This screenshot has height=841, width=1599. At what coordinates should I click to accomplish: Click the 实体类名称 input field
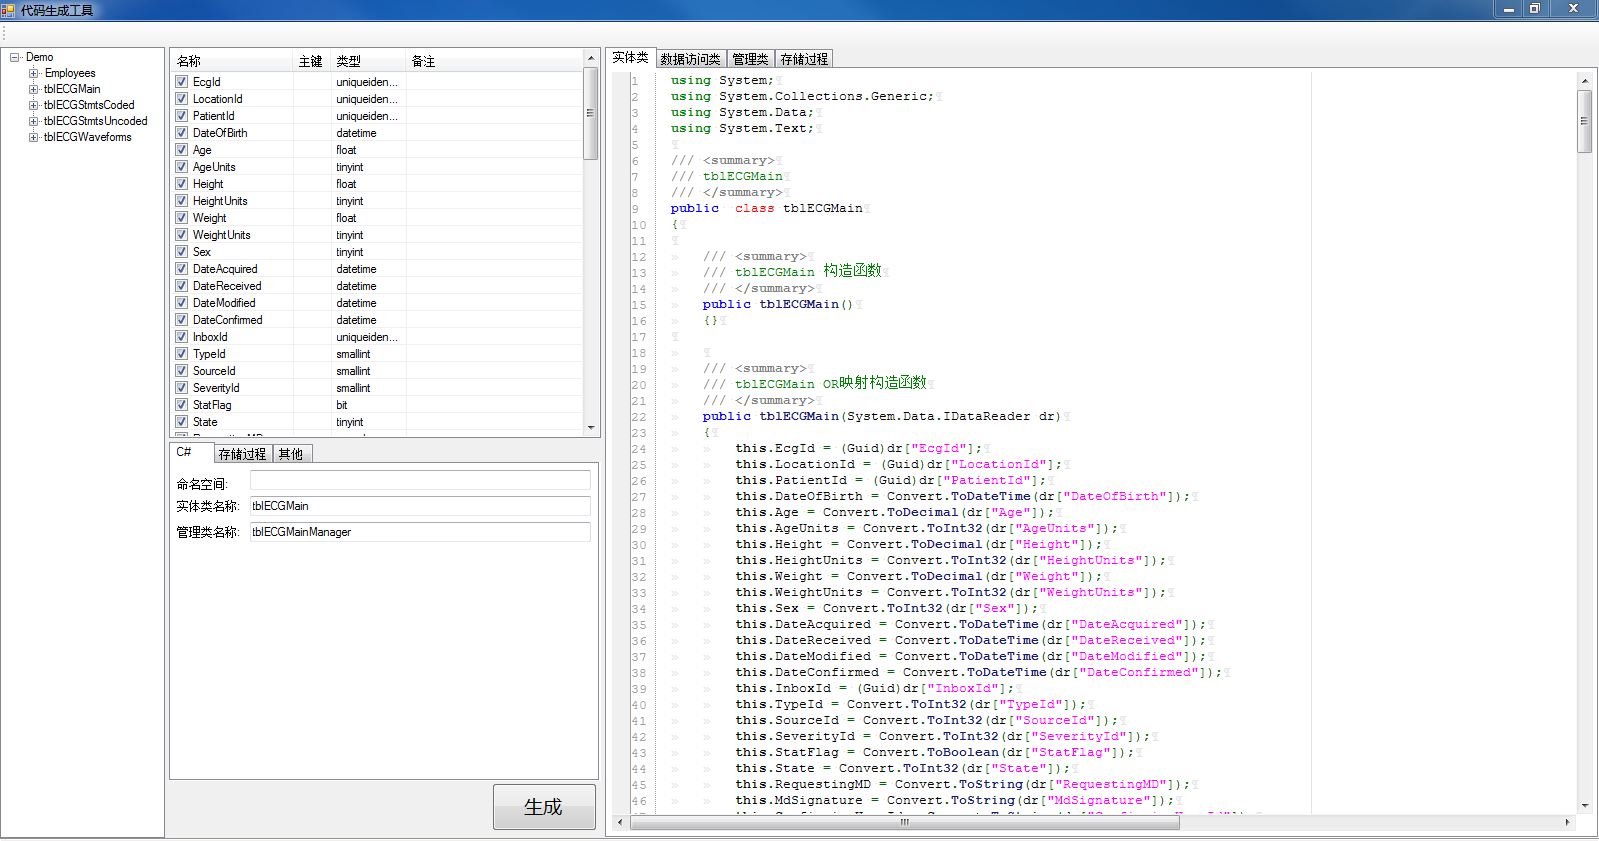[420, 506]
